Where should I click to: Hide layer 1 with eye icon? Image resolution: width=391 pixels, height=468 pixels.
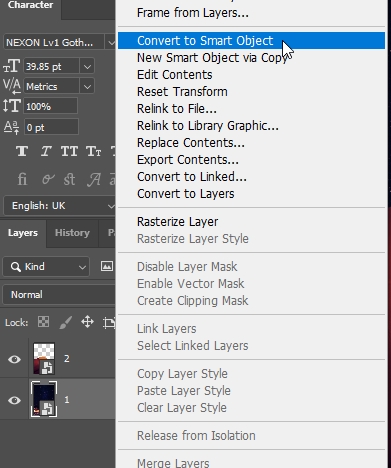pyautogui.click(x=14, y=400)
